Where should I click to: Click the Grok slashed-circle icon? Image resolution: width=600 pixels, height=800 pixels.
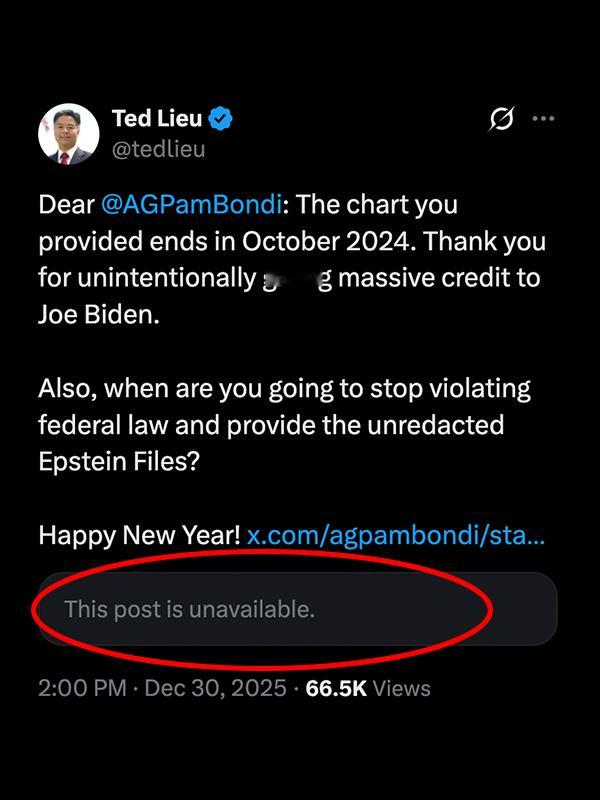click(502, 119)
